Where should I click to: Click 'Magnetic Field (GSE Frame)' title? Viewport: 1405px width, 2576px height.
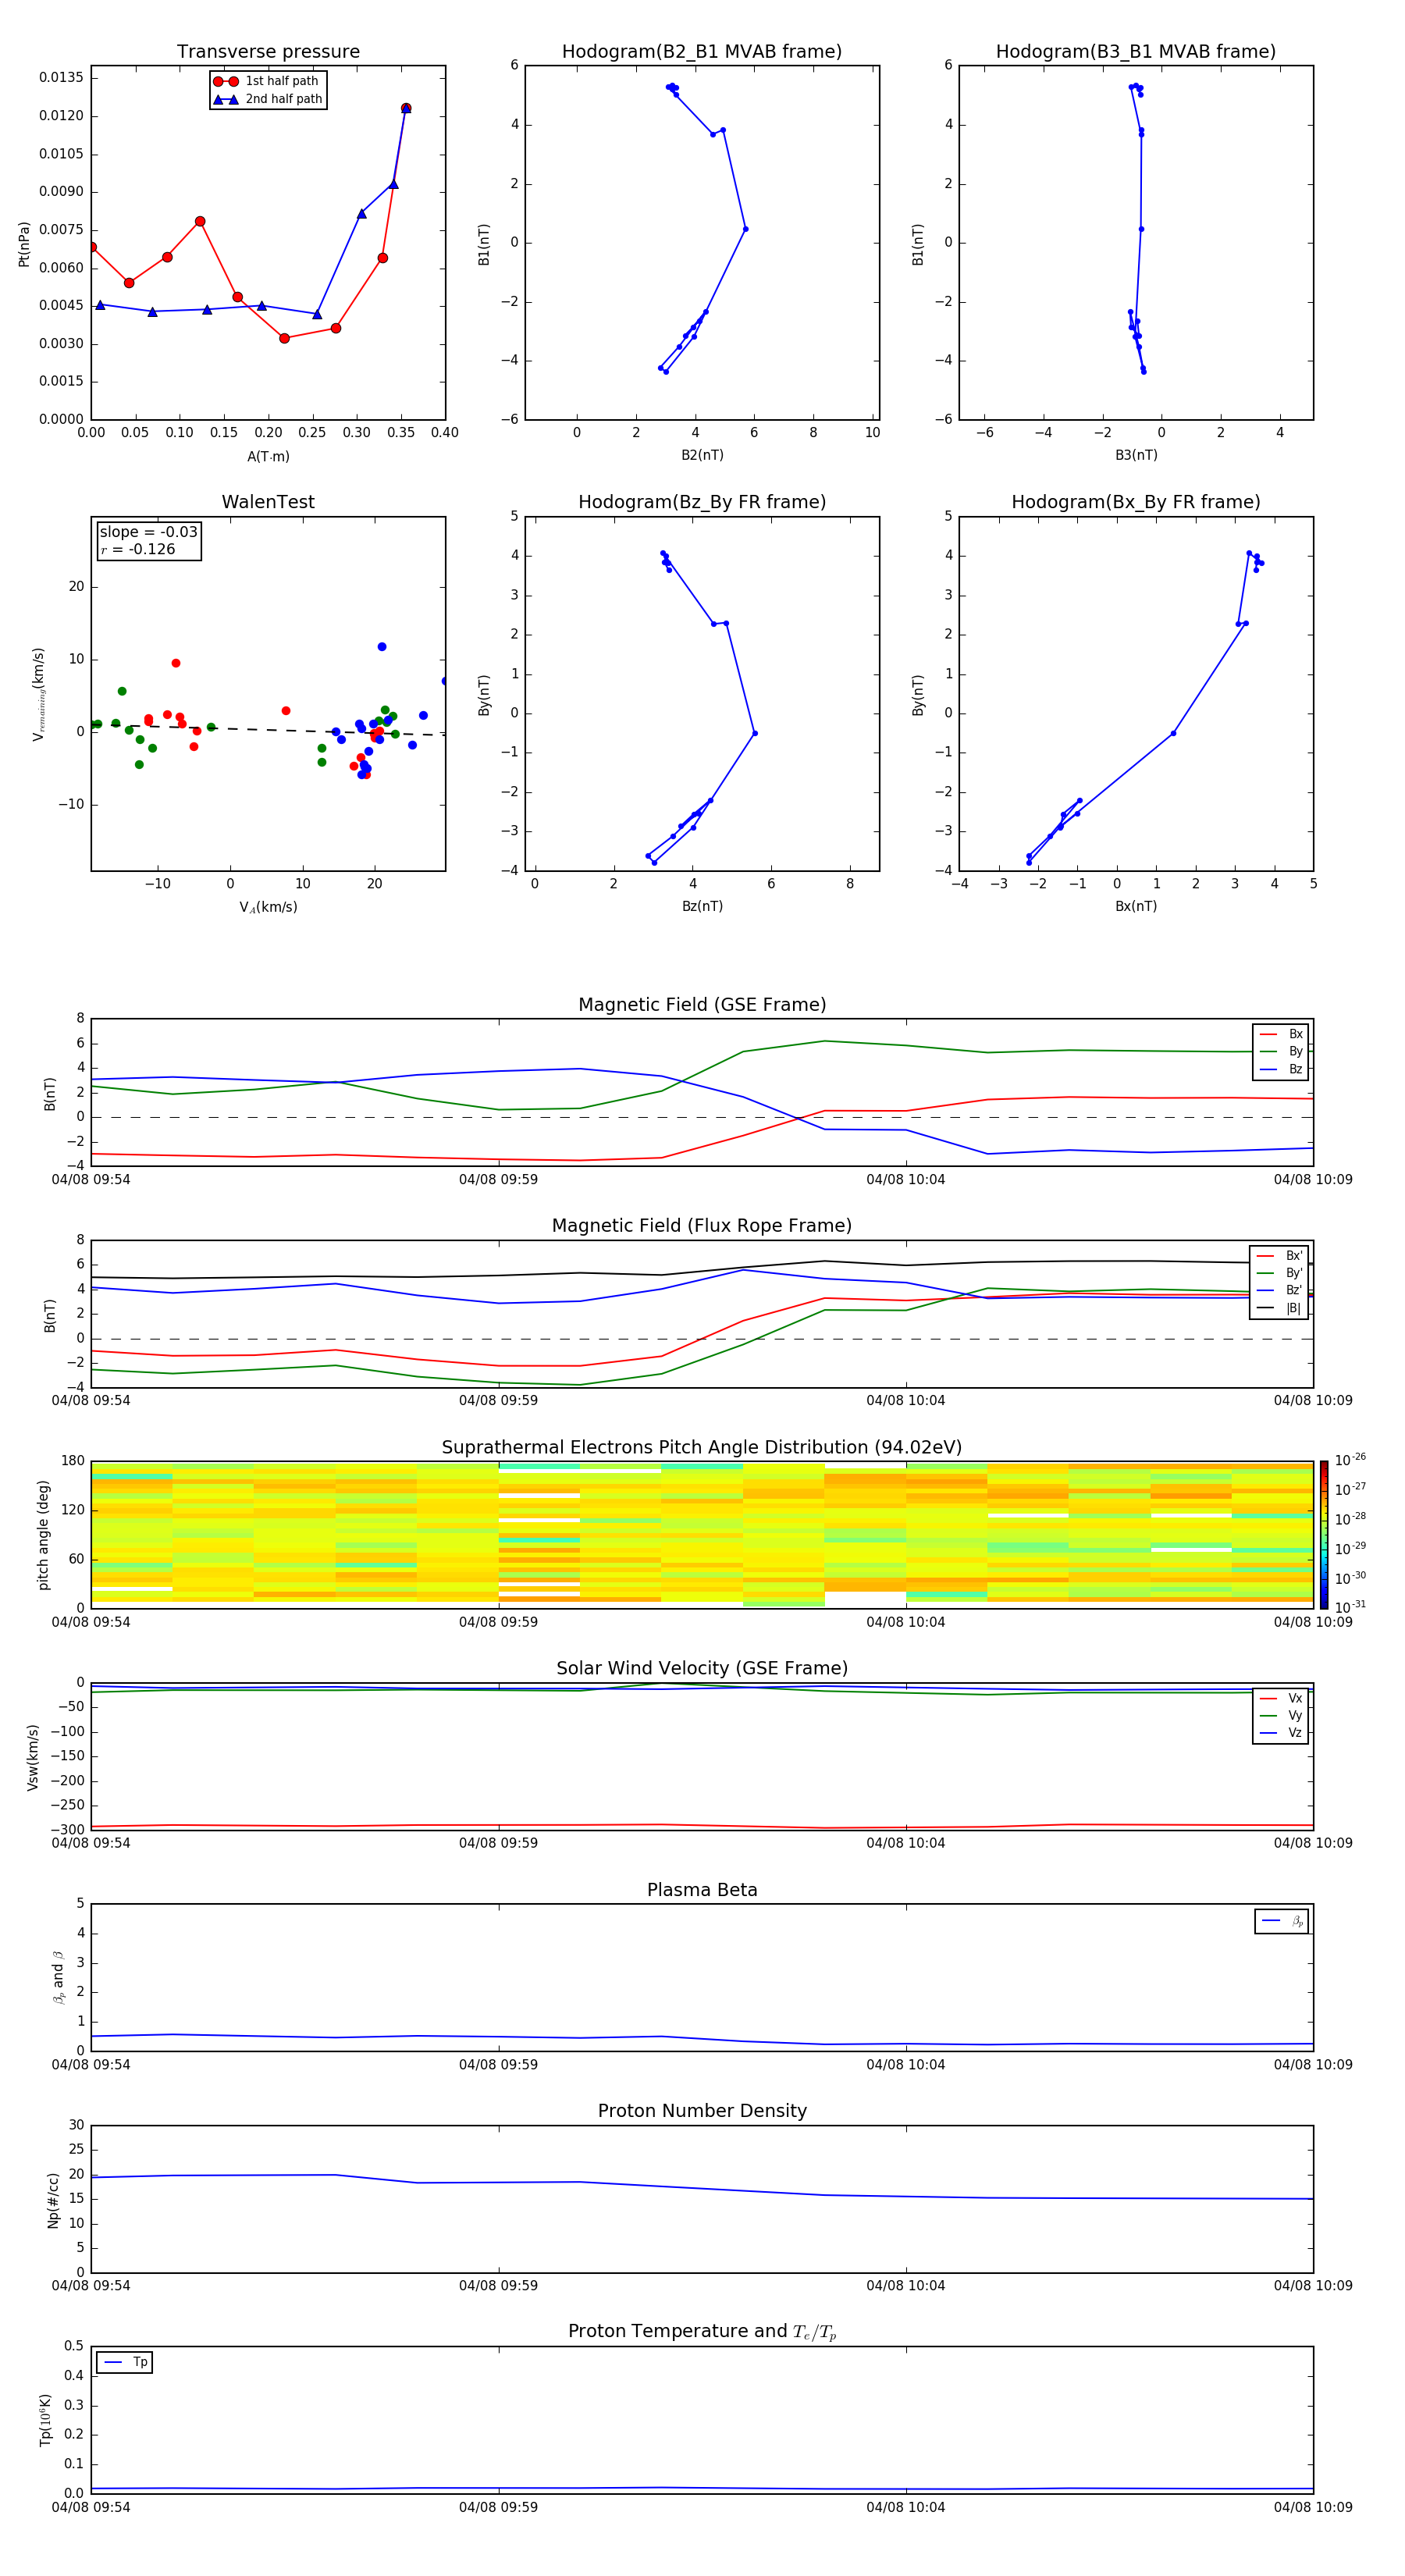coord(702,1005)
